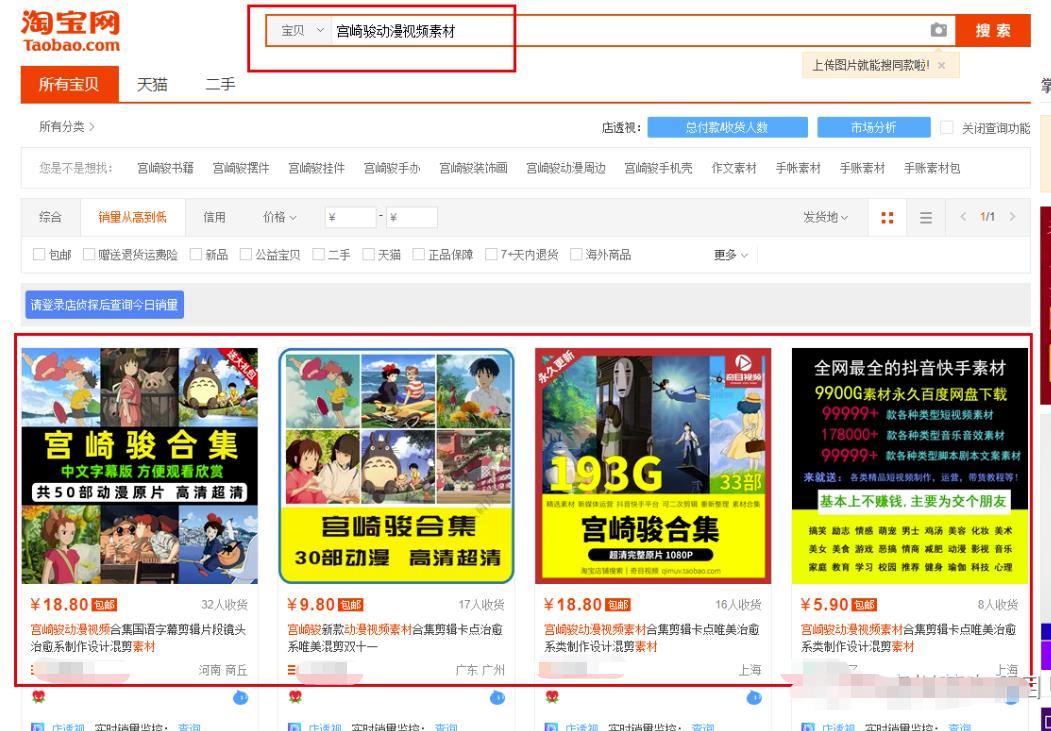1051x731 pixels.
Task: Open the 193G 宫崎骏合集 product thumbnail
Action: click(653, 466)
